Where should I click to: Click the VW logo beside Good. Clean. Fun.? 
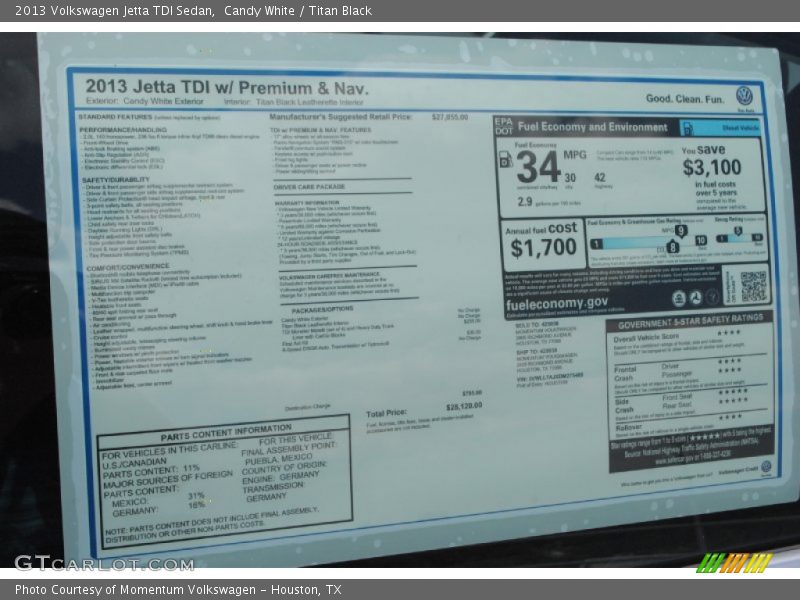click(x=744, y=96)
